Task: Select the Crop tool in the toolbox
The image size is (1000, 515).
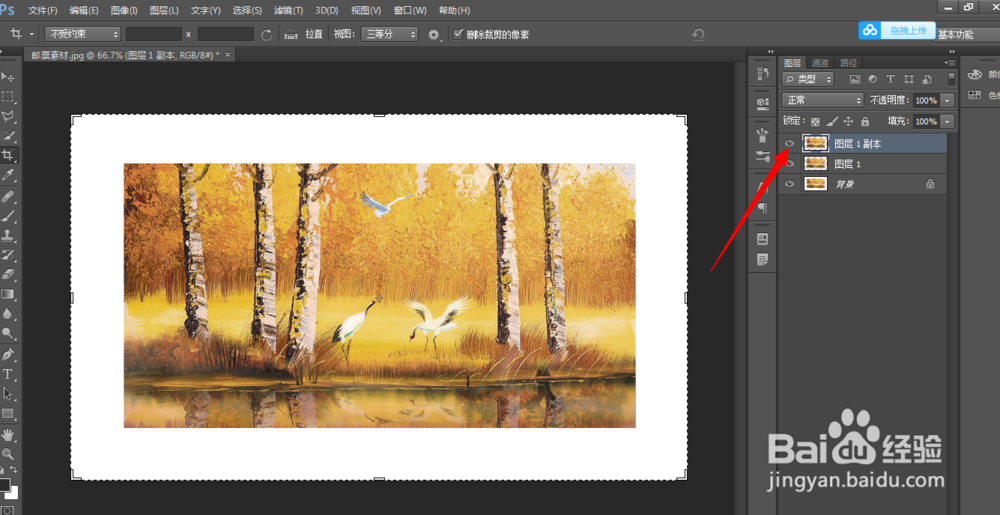Action: (x=8, y=155)
